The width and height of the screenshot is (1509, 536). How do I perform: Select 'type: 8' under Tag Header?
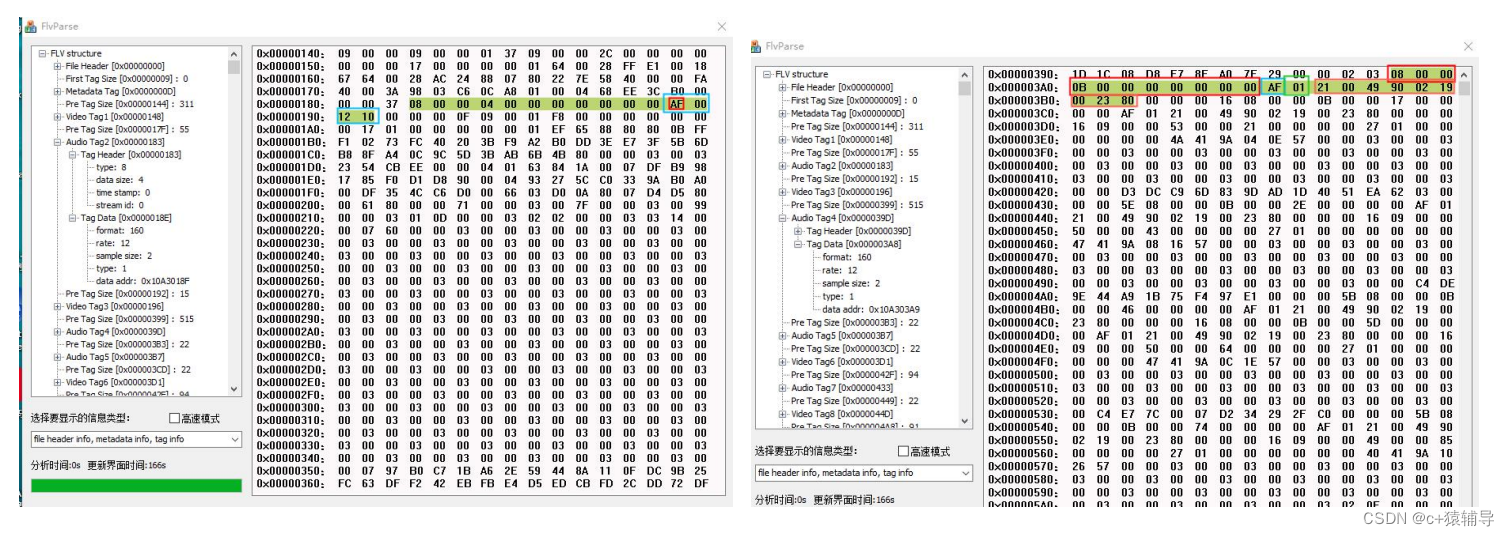(111, 167)
